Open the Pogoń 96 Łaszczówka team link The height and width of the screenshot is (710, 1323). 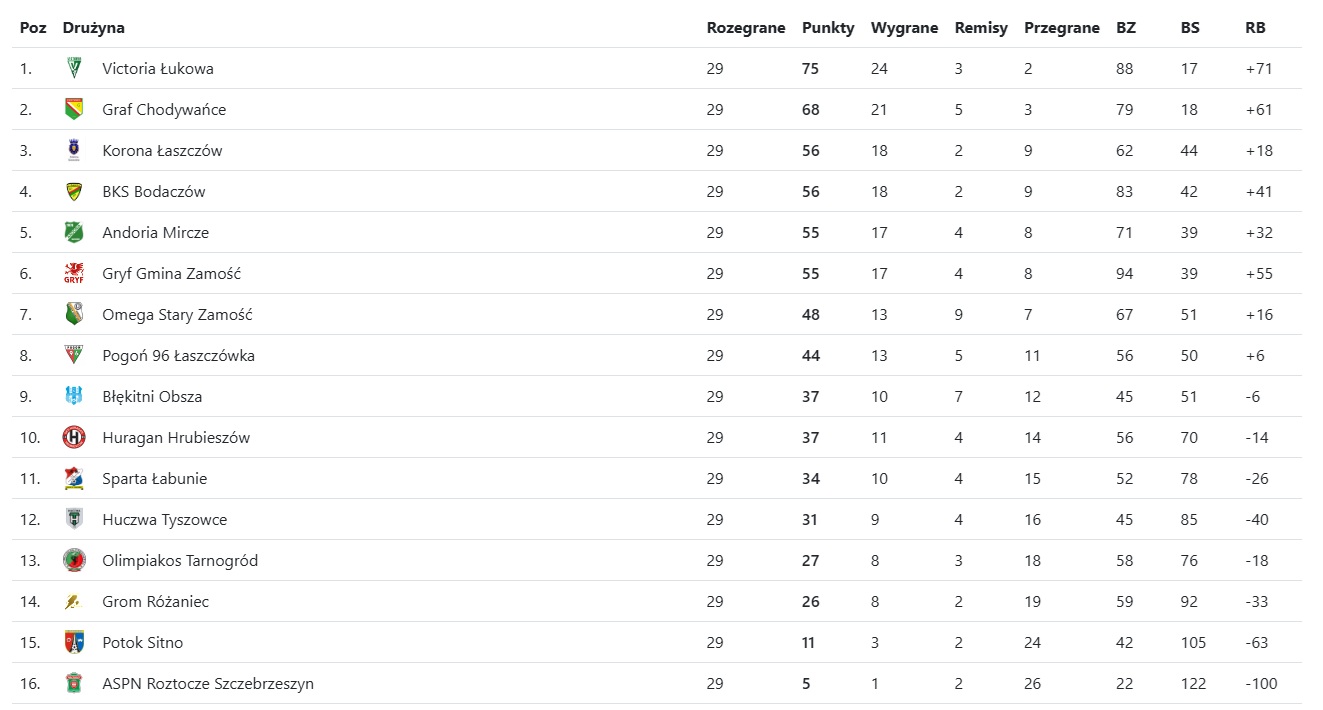coord(178,356)
